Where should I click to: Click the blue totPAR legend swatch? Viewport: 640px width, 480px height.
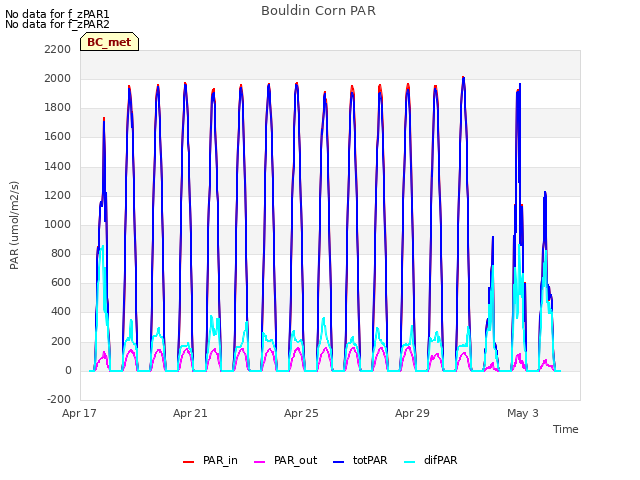coord(339,462)
